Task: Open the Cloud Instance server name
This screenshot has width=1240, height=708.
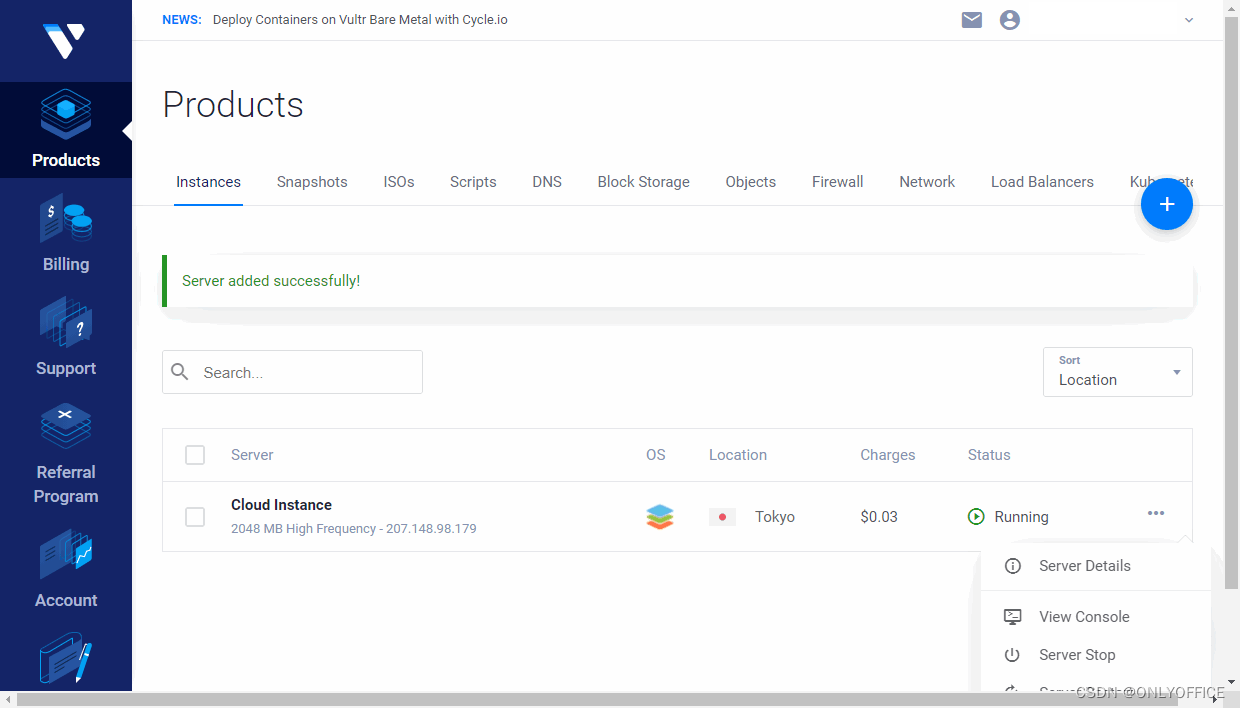Action: (281, 505)
